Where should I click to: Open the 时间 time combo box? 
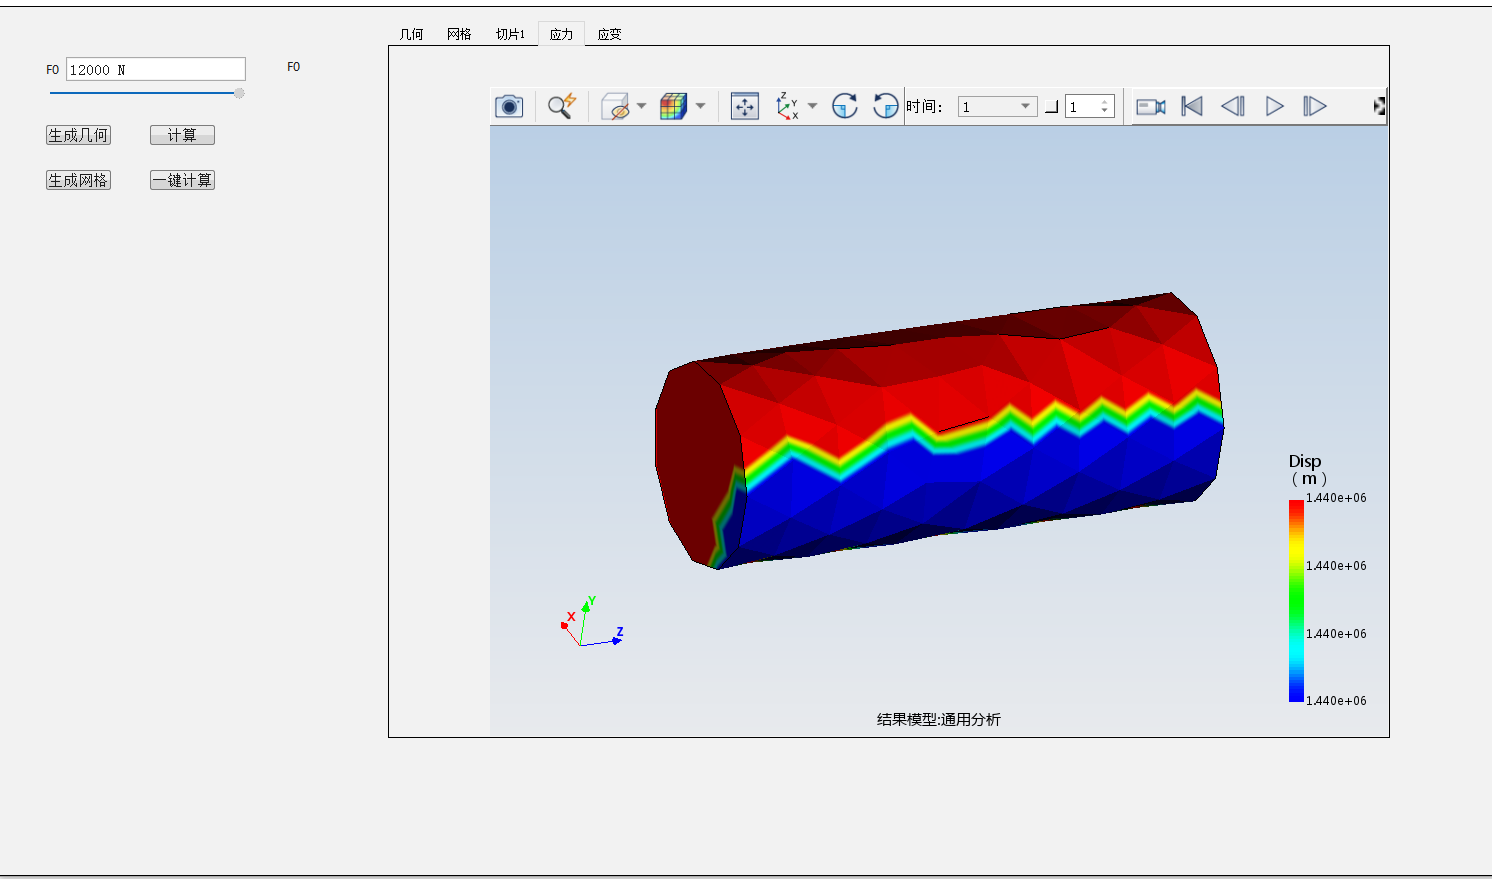pyautogui.click(x=997, y=107)
